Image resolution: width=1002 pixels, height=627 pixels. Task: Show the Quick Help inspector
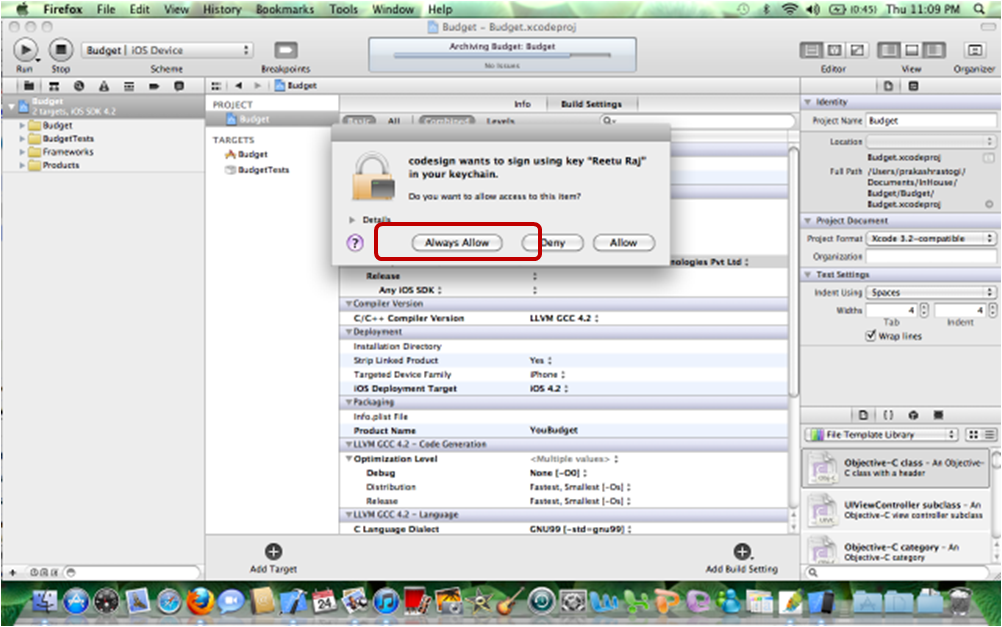[913, 86]
